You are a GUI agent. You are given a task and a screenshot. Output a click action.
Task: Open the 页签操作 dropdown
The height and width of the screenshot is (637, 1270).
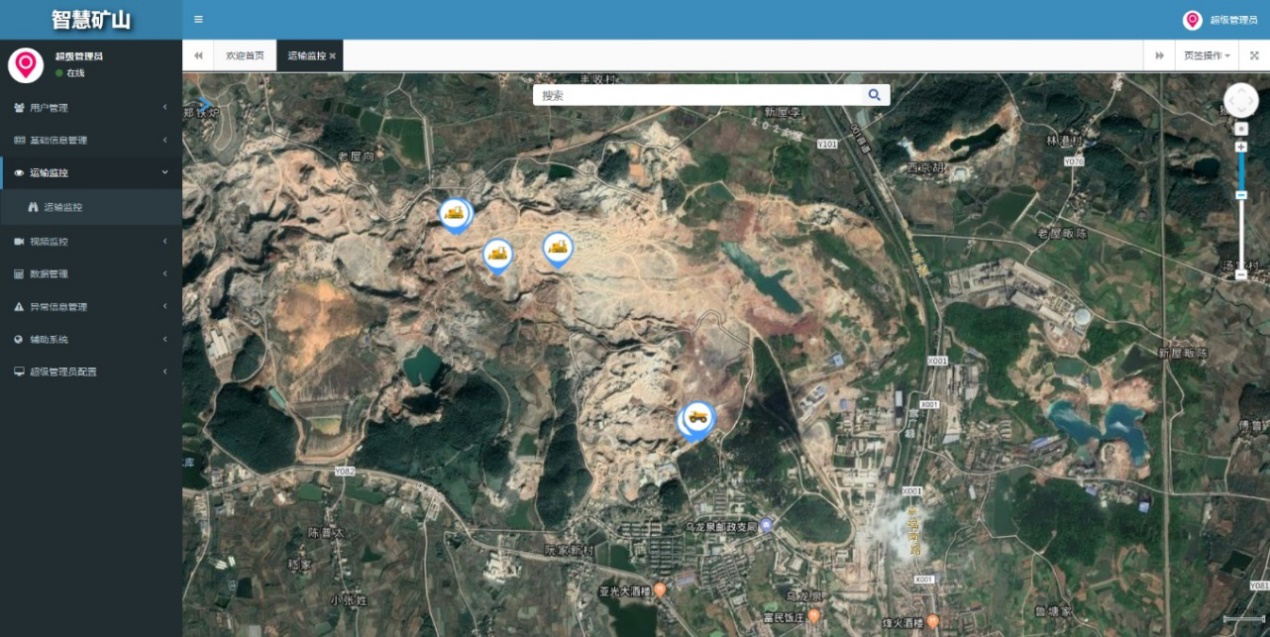(1207, 56)
